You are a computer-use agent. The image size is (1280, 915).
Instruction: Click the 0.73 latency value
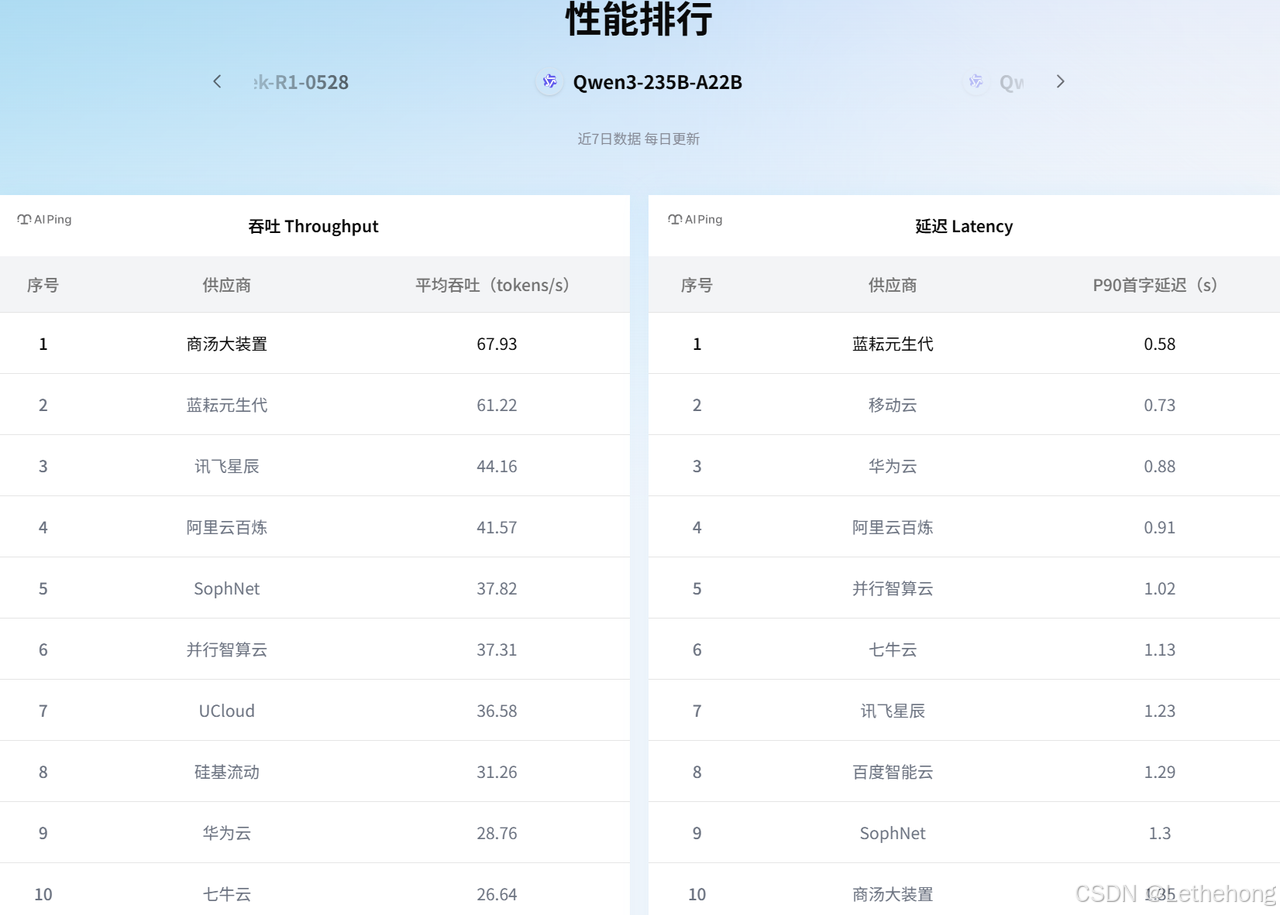(1160, 405)
